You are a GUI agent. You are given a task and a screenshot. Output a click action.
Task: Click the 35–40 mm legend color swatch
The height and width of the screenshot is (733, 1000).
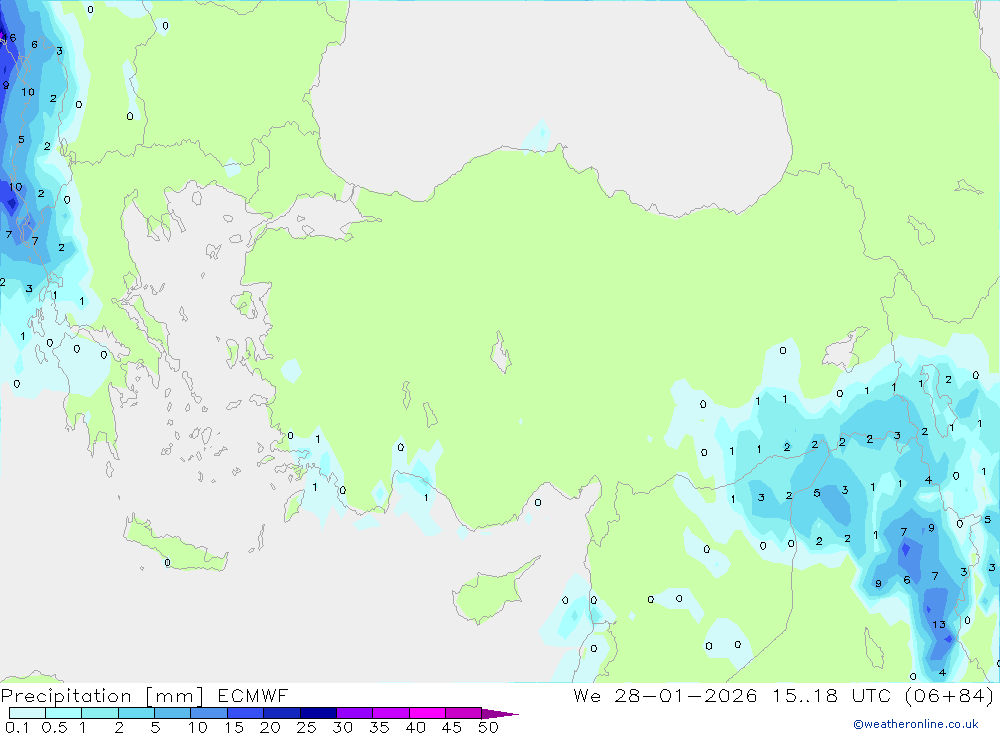(391, 713)
